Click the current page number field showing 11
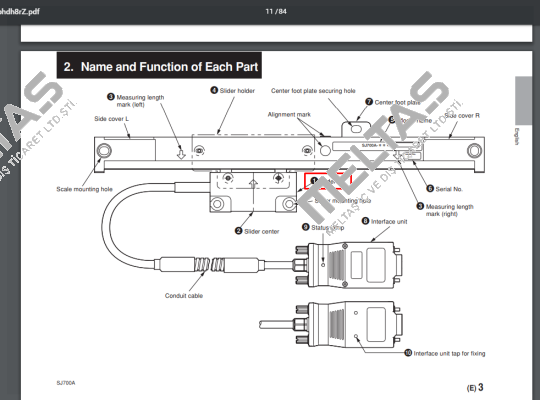This screenshot has height=400, width=540. click(269, 11)
